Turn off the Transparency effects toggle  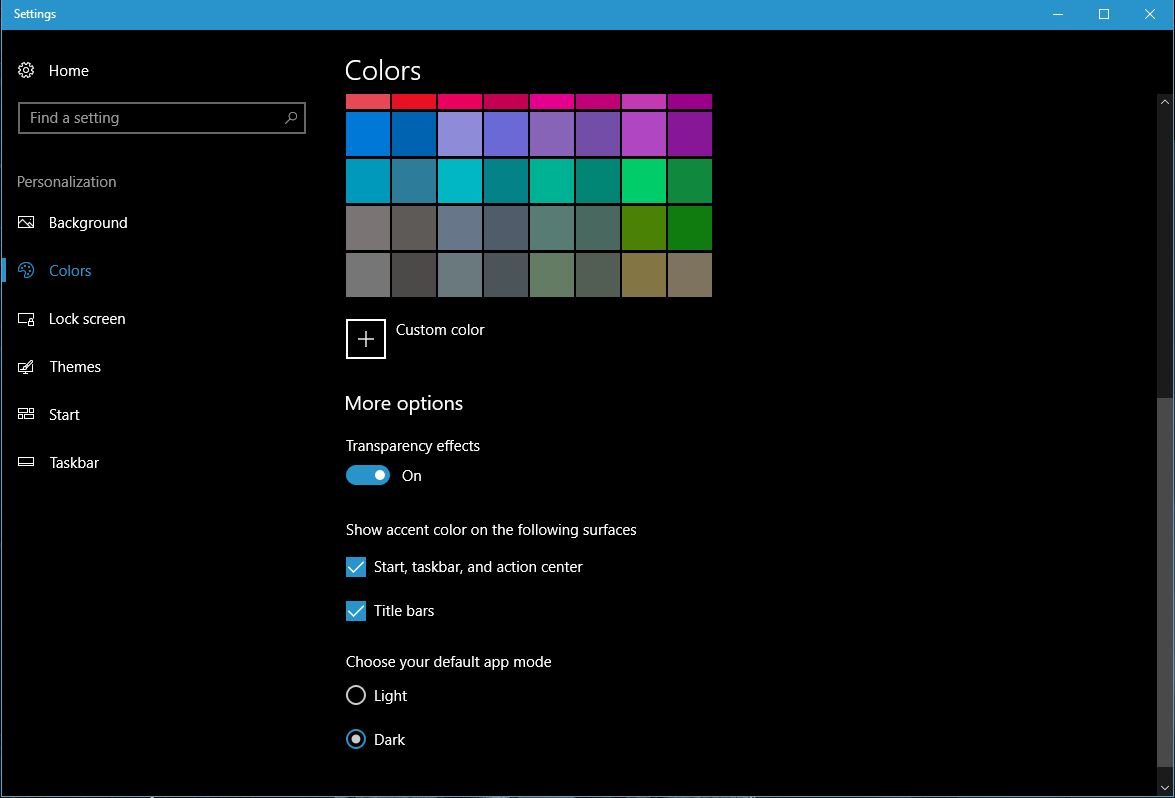[368, 476]
